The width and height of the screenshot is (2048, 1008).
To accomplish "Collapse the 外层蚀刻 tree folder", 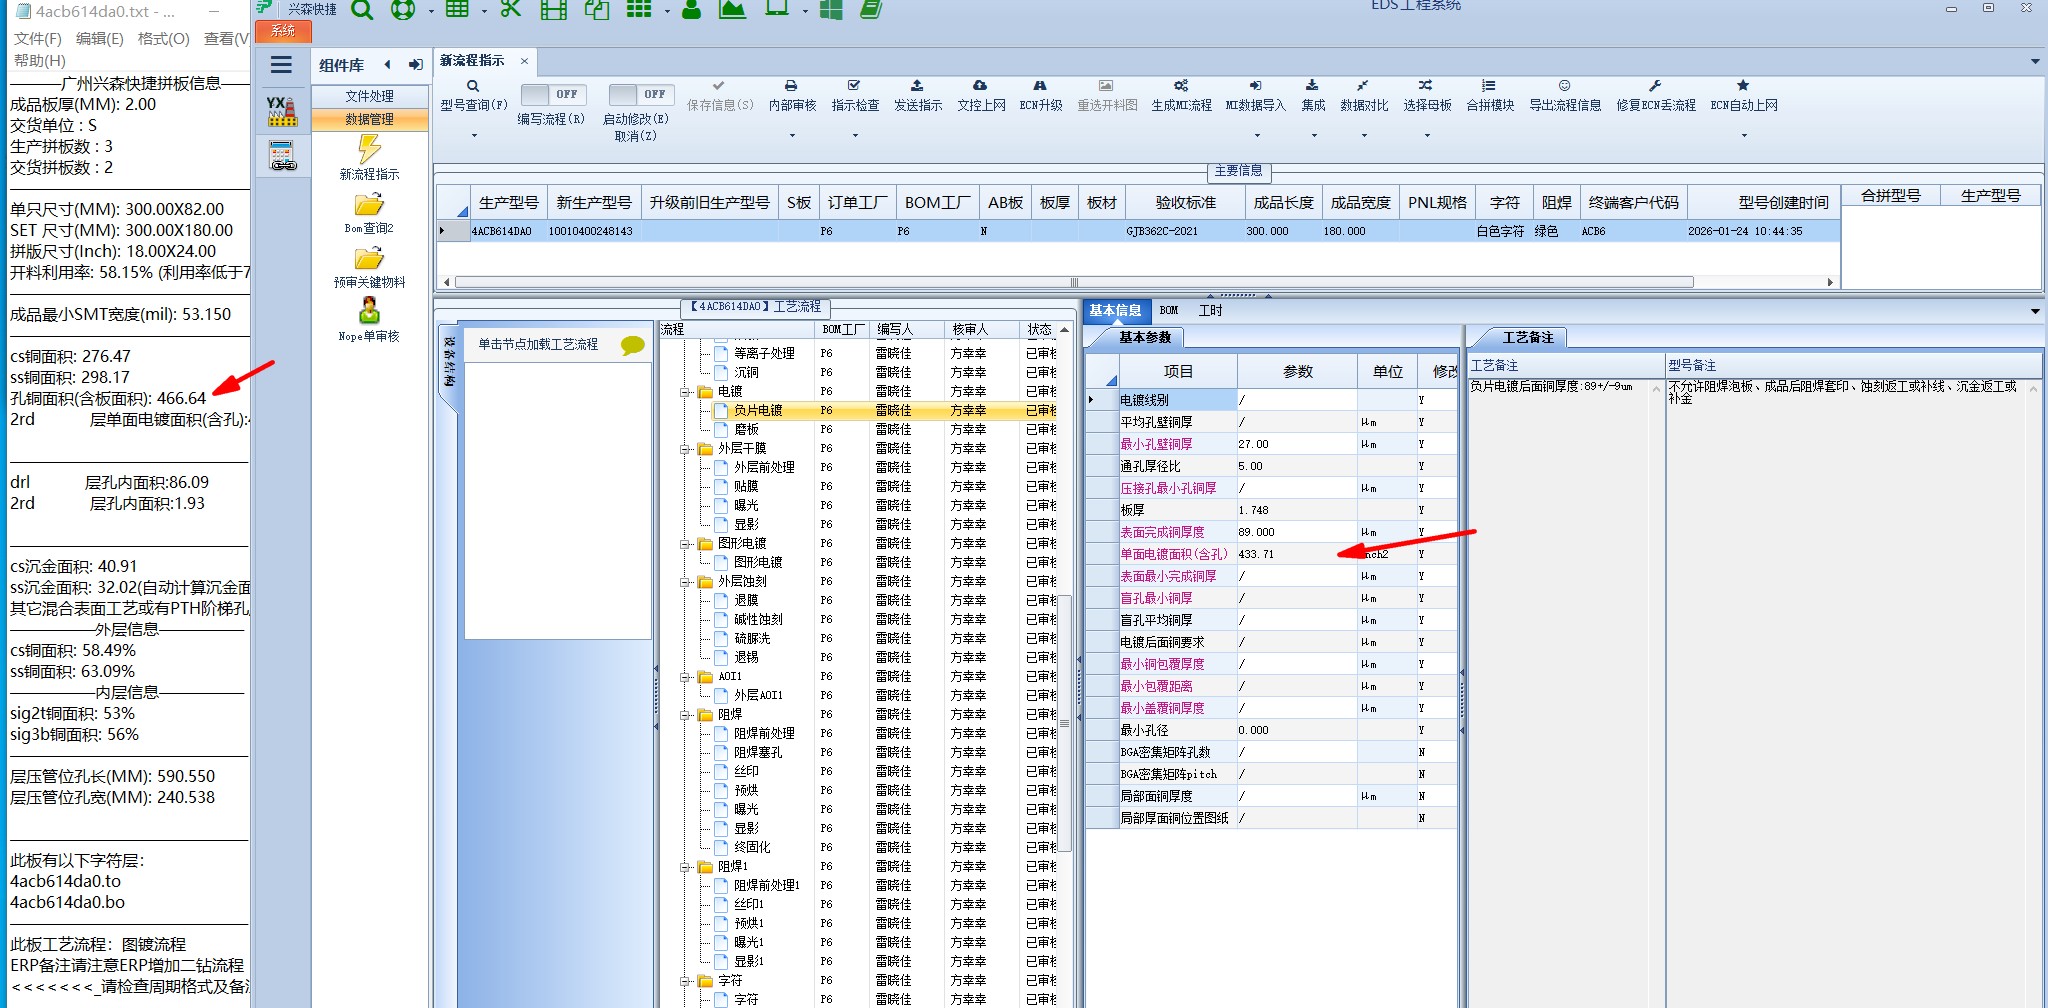I will (686, 582).
